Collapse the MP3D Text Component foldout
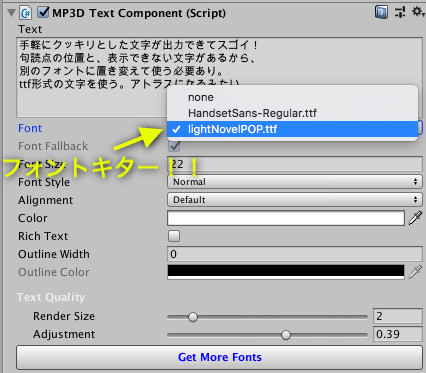 pyautogui.click(x=11, y=13)
